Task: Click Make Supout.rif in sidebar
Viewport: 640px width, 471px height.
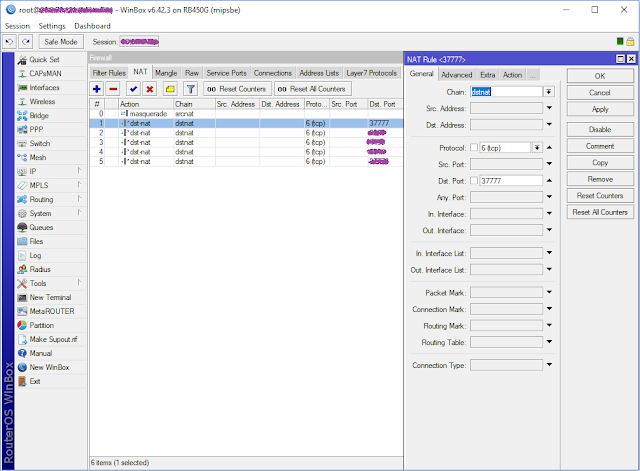Action: (x=53, y=339)
